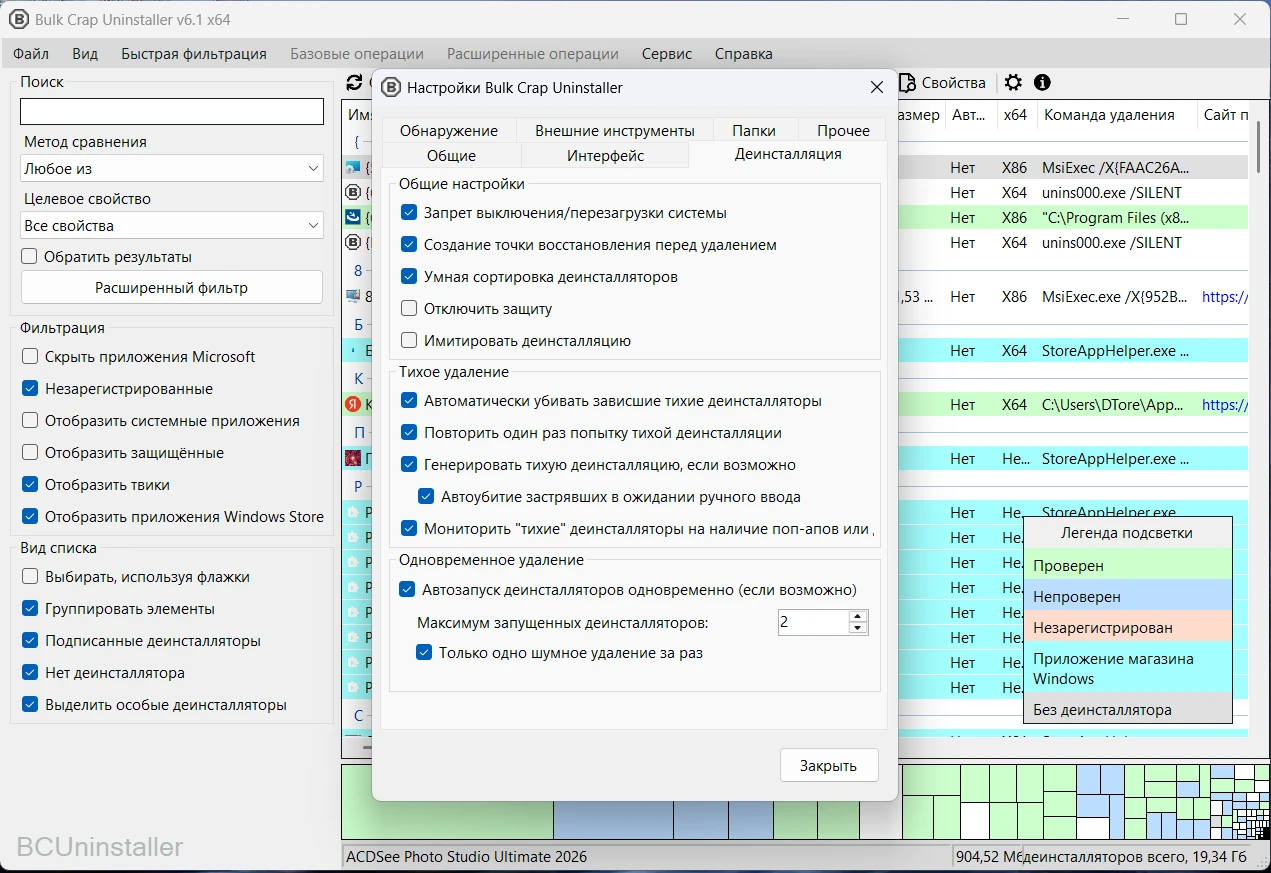
Task: Close the settings dialog with X icon
Action: click(x=877, y=88)
